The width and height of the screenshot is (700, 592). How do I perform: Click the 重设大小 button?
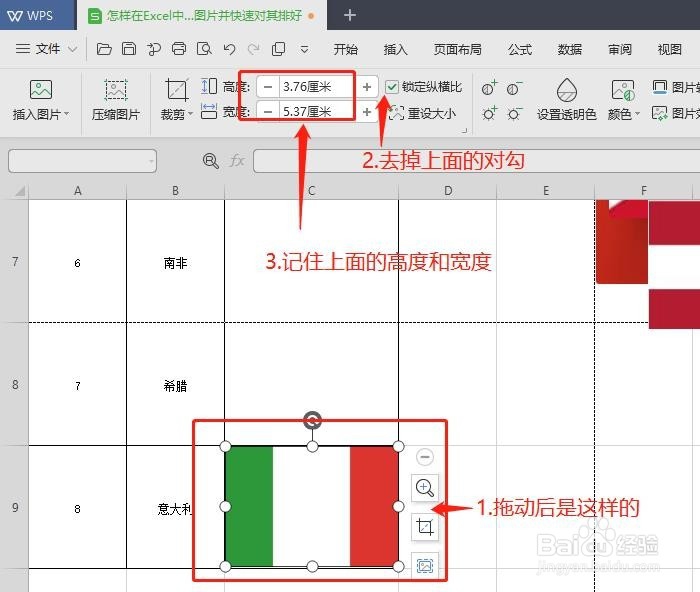click(x=422, y=113)
